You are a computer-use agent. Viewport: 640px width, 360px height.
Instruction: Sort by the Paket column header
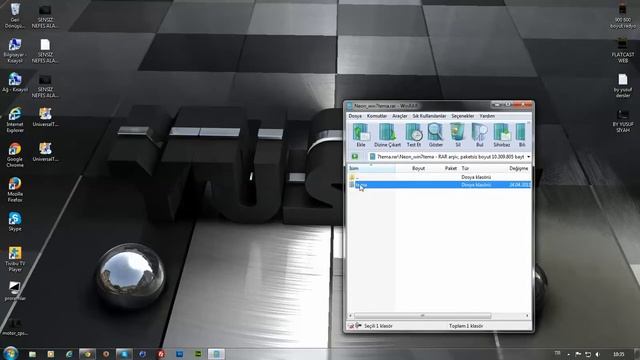(x=443, y=168)
